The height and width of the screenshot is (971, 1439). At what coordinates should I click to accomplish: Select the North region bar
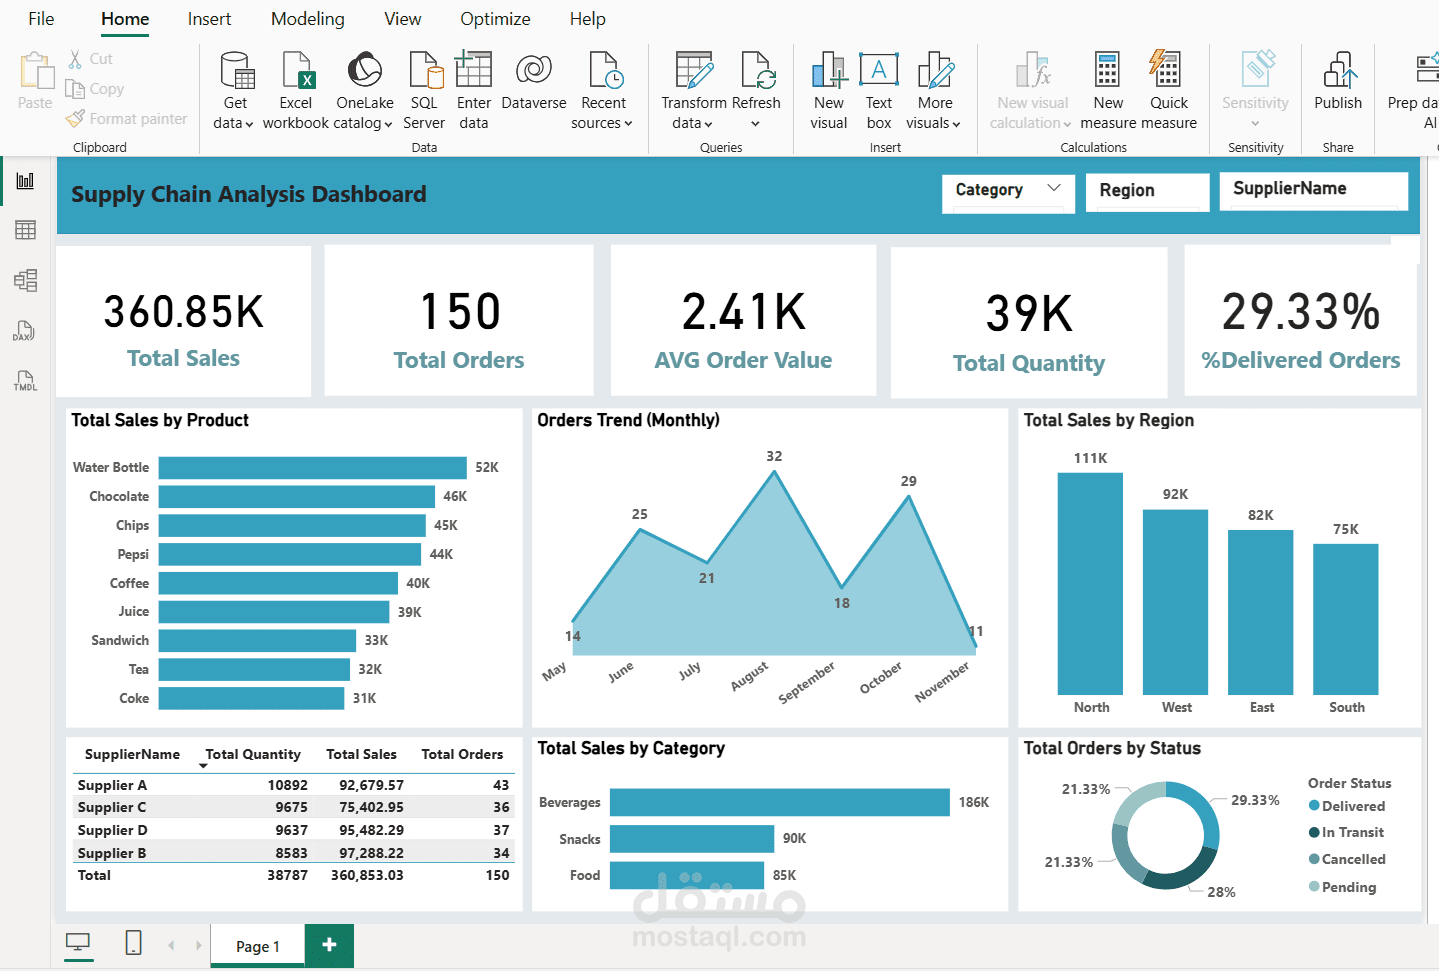pyautogui.click(x=1090, y=584)
